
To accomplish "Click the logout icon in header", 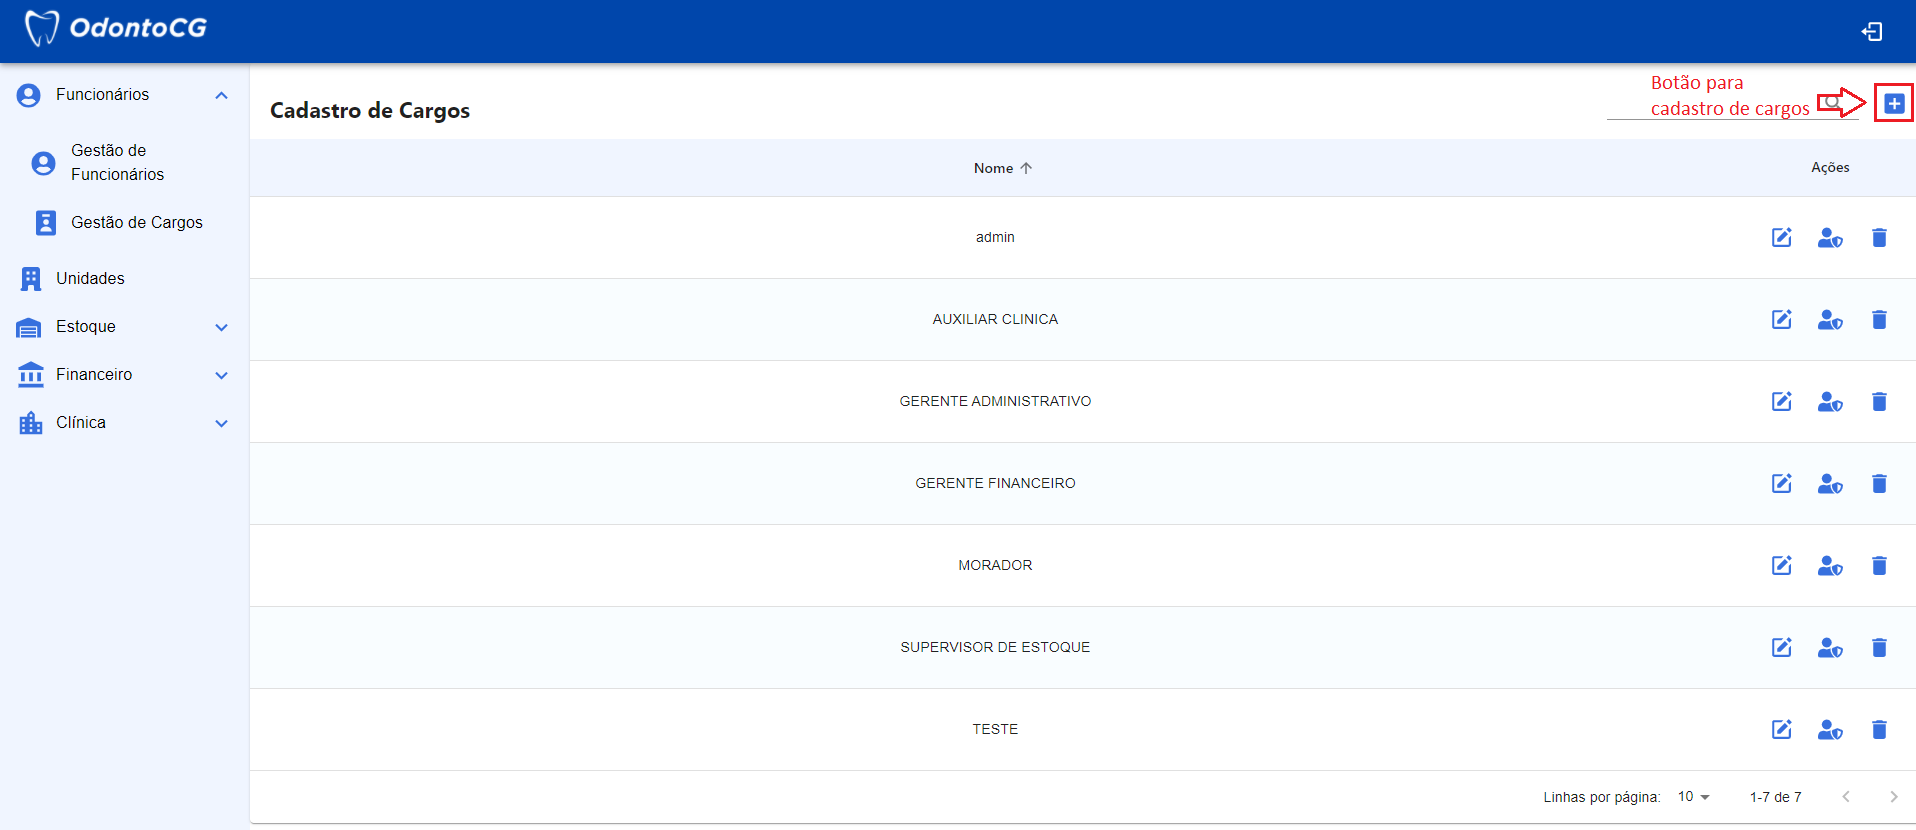I will [1871, 32].
